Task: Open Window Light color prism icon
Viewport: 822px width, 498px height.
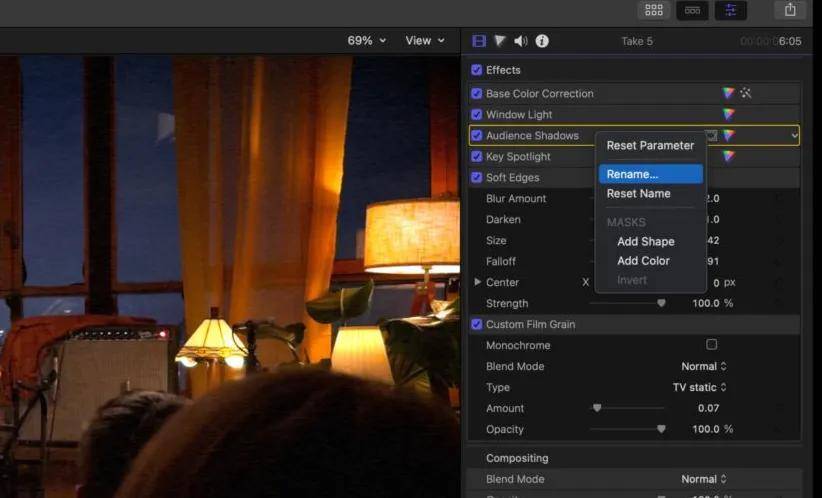Action: [x=728, y=114]
